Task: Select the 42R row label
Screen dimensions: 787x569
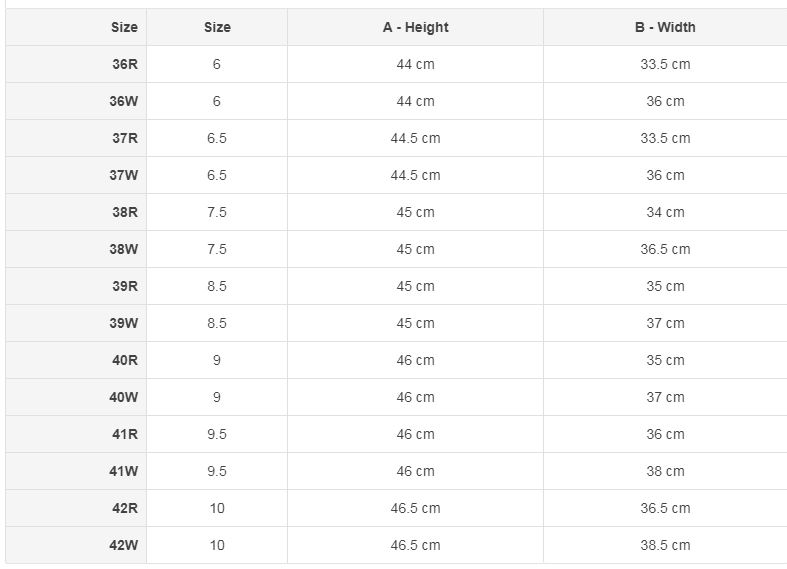Action: [x=125, y=508]
